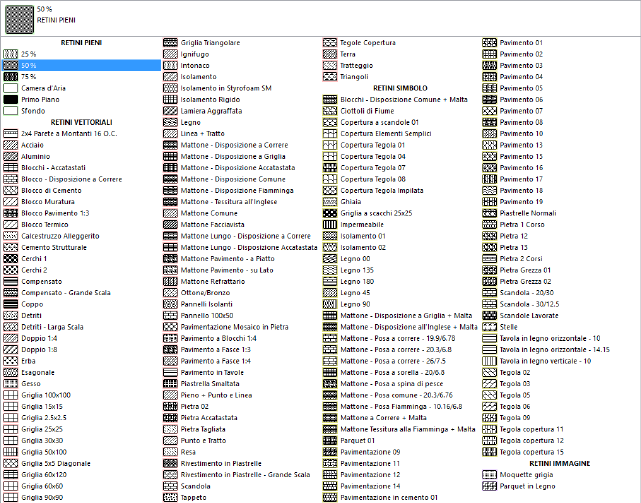Click the Legno hatch icon
Screen dimensions: 641x503
170,122
